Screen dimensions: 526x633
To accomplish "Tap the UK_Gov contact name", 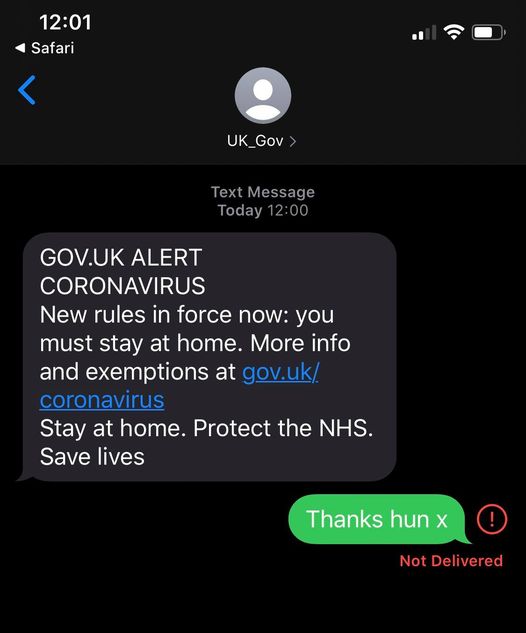I will (255, 141).
